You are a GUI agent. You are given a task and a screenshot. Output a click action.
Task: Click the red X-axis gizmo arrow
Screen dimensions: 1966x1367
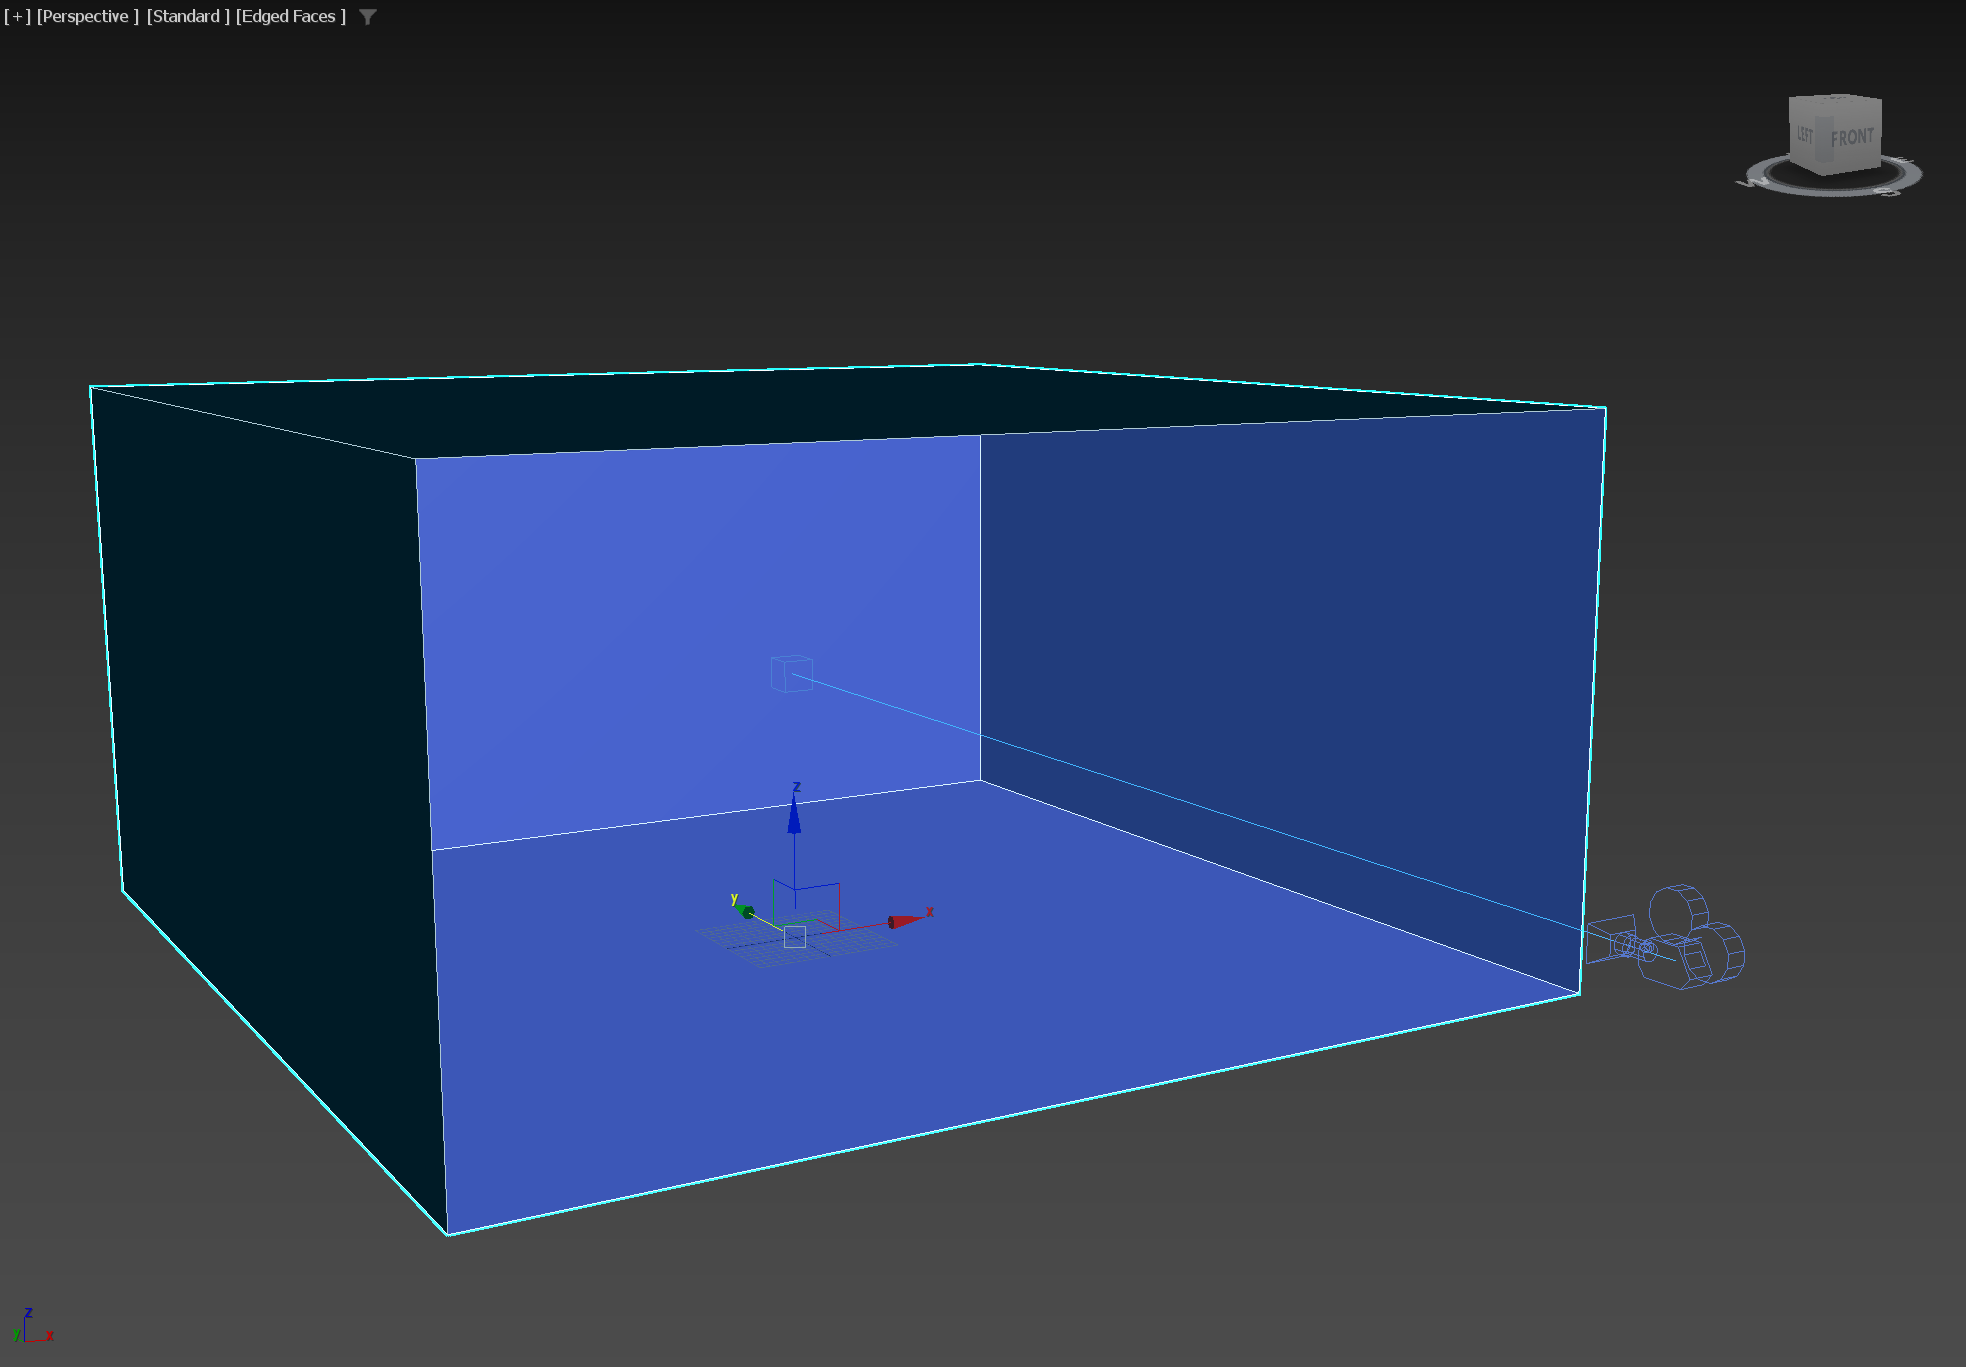[x=905, y=921]
